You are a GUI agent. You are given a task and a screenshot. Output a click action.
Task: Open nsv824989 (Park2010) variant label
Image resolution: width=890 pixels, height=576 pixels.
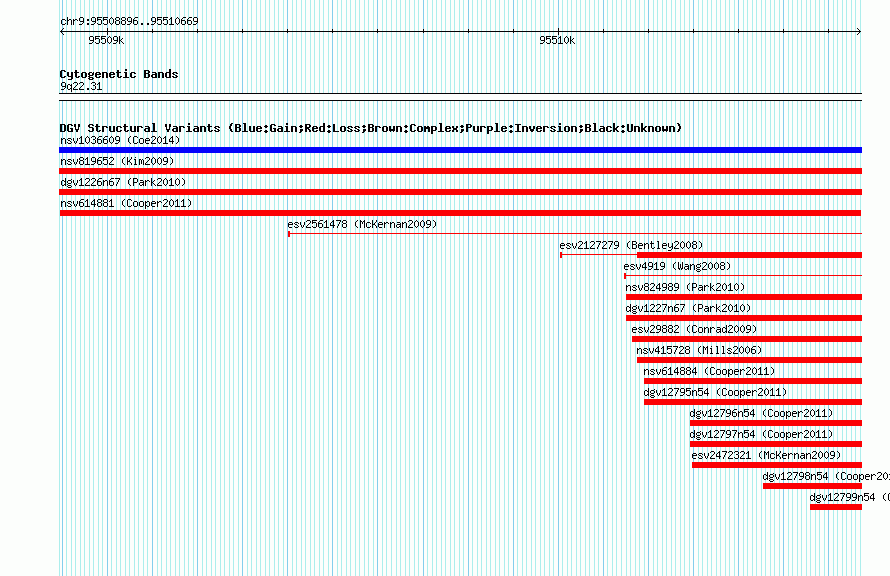tap(685, 287)
